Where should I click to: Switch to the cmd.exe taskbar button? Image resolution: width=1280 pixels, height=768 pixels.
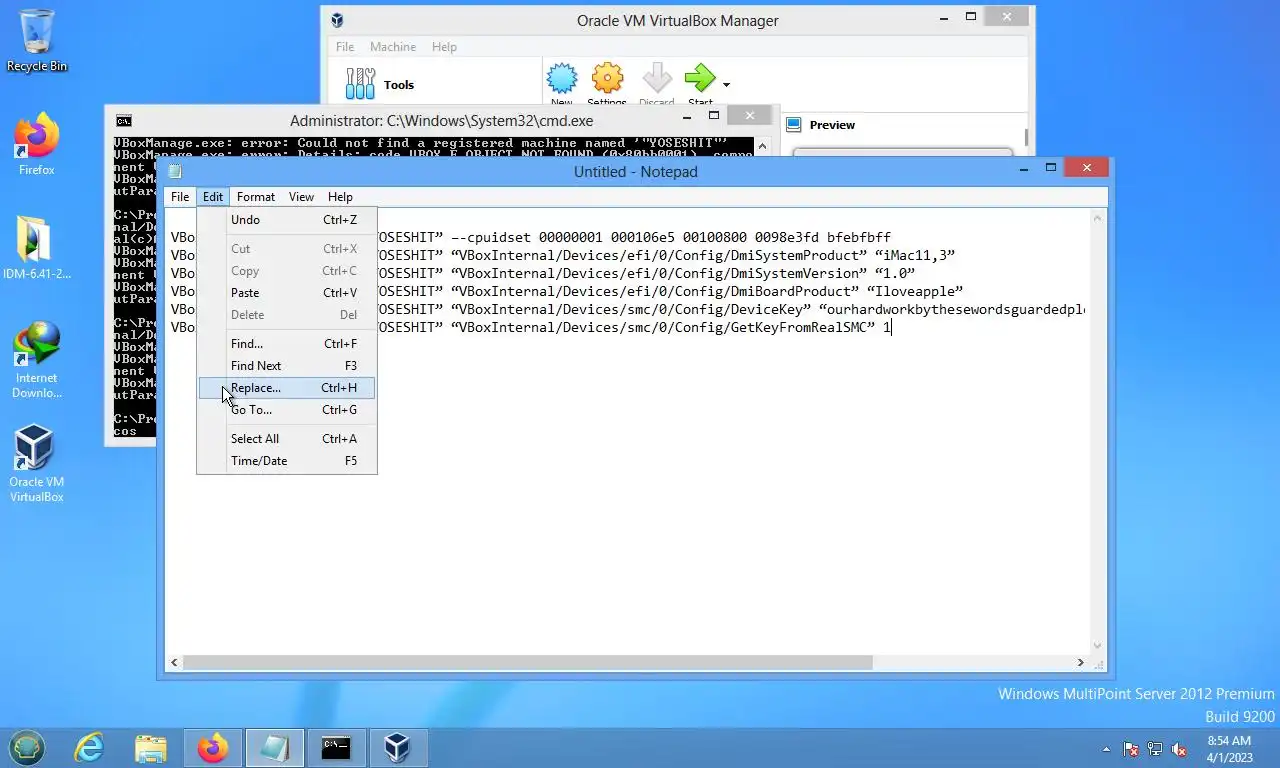click(336, 747)
